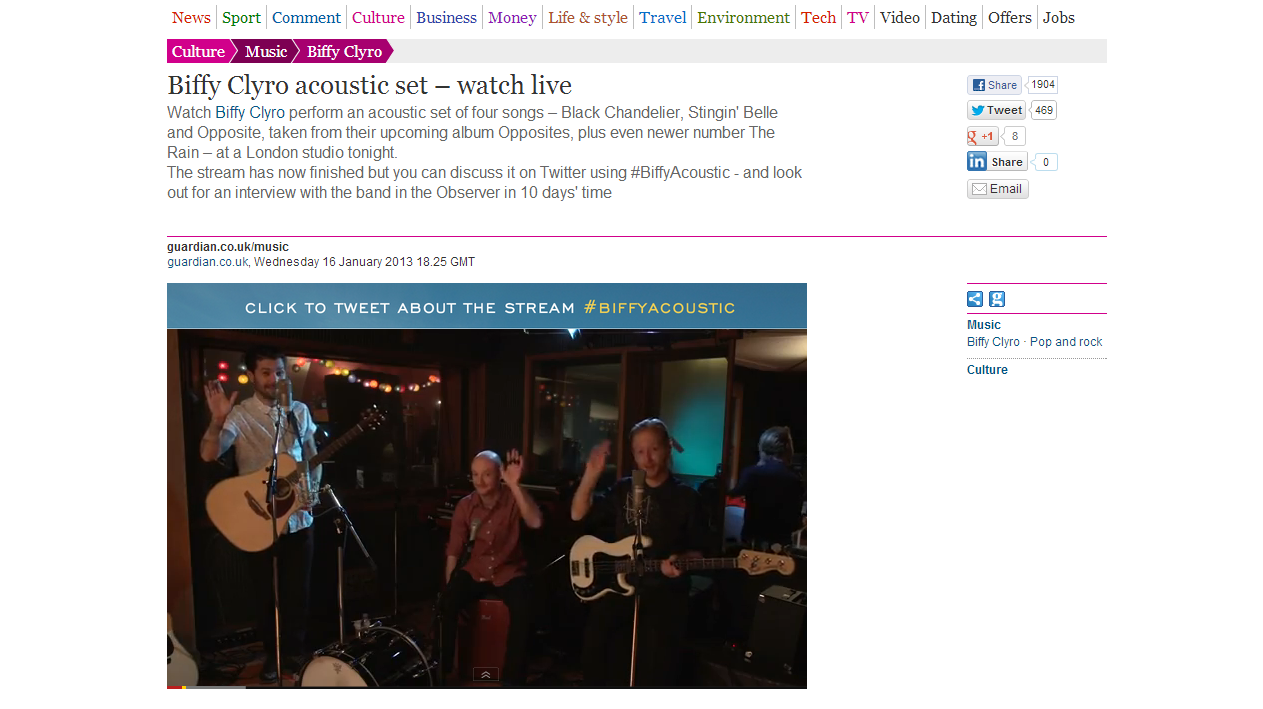Click the Email envelope button
The height and width of the screenshot is (709, 1263).
pos(997,189)
